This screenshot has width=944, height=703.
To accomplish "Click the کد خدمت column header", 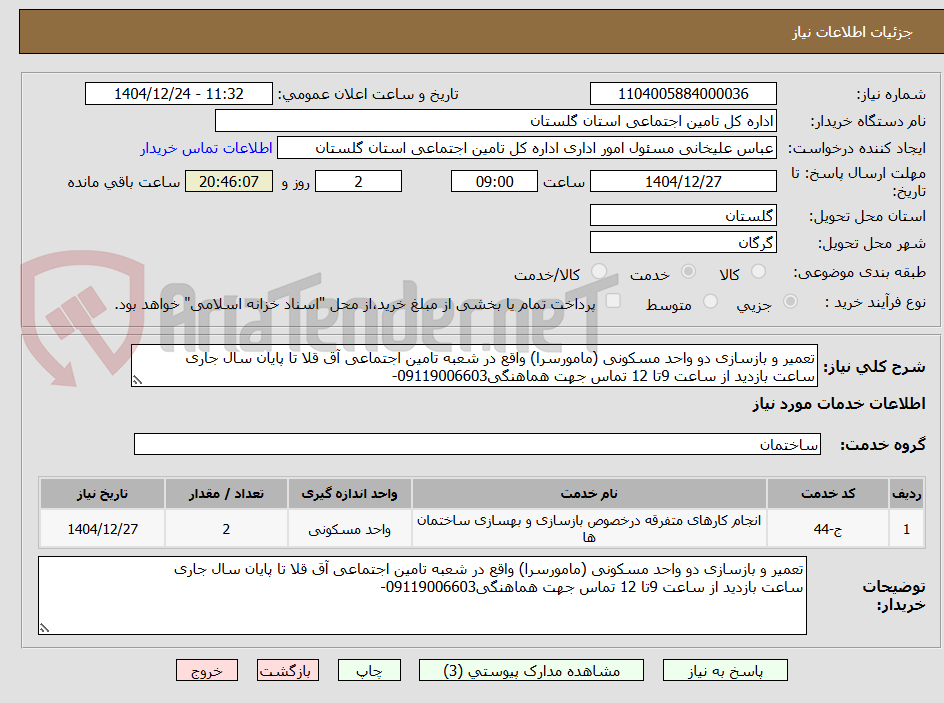I will [828, 494].
